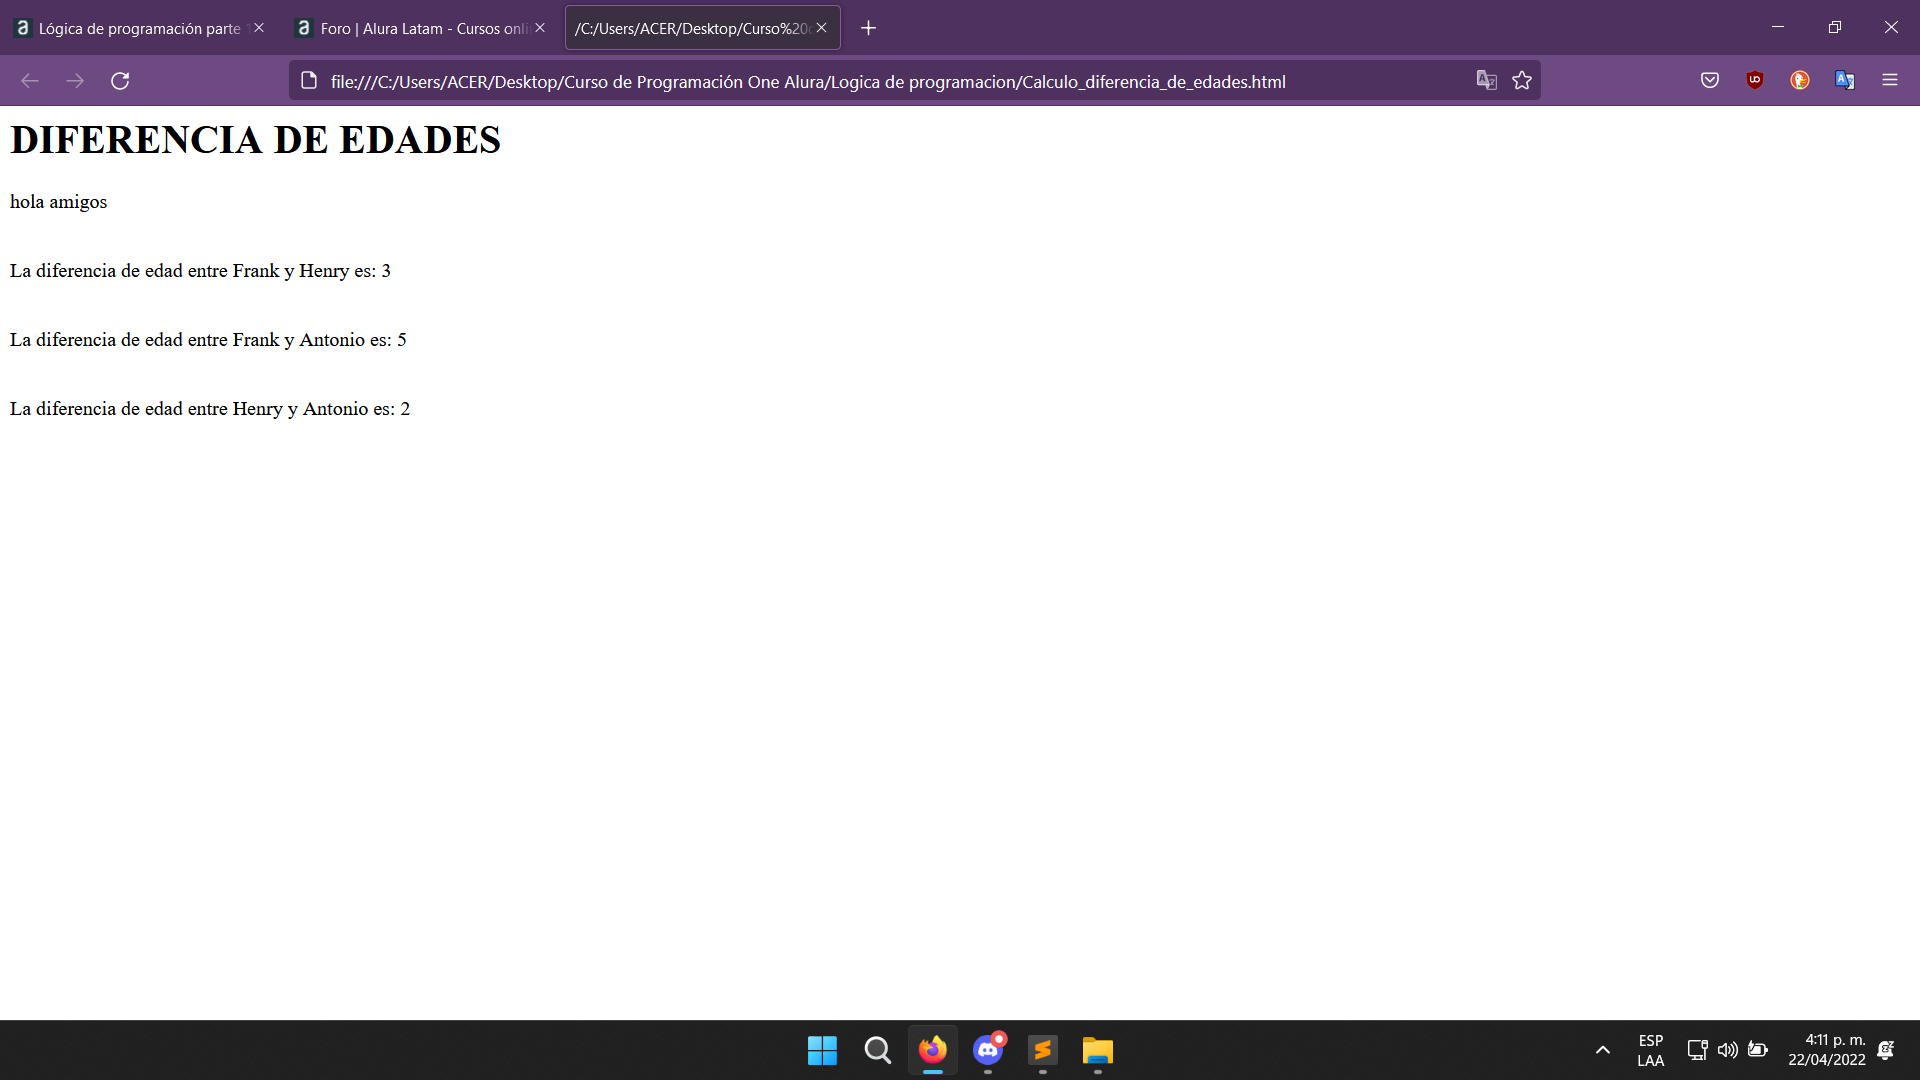Click the Frank y Antonio difference line
The height and width of the screenshot is (1080, 1920).
[x=208, y=340]
